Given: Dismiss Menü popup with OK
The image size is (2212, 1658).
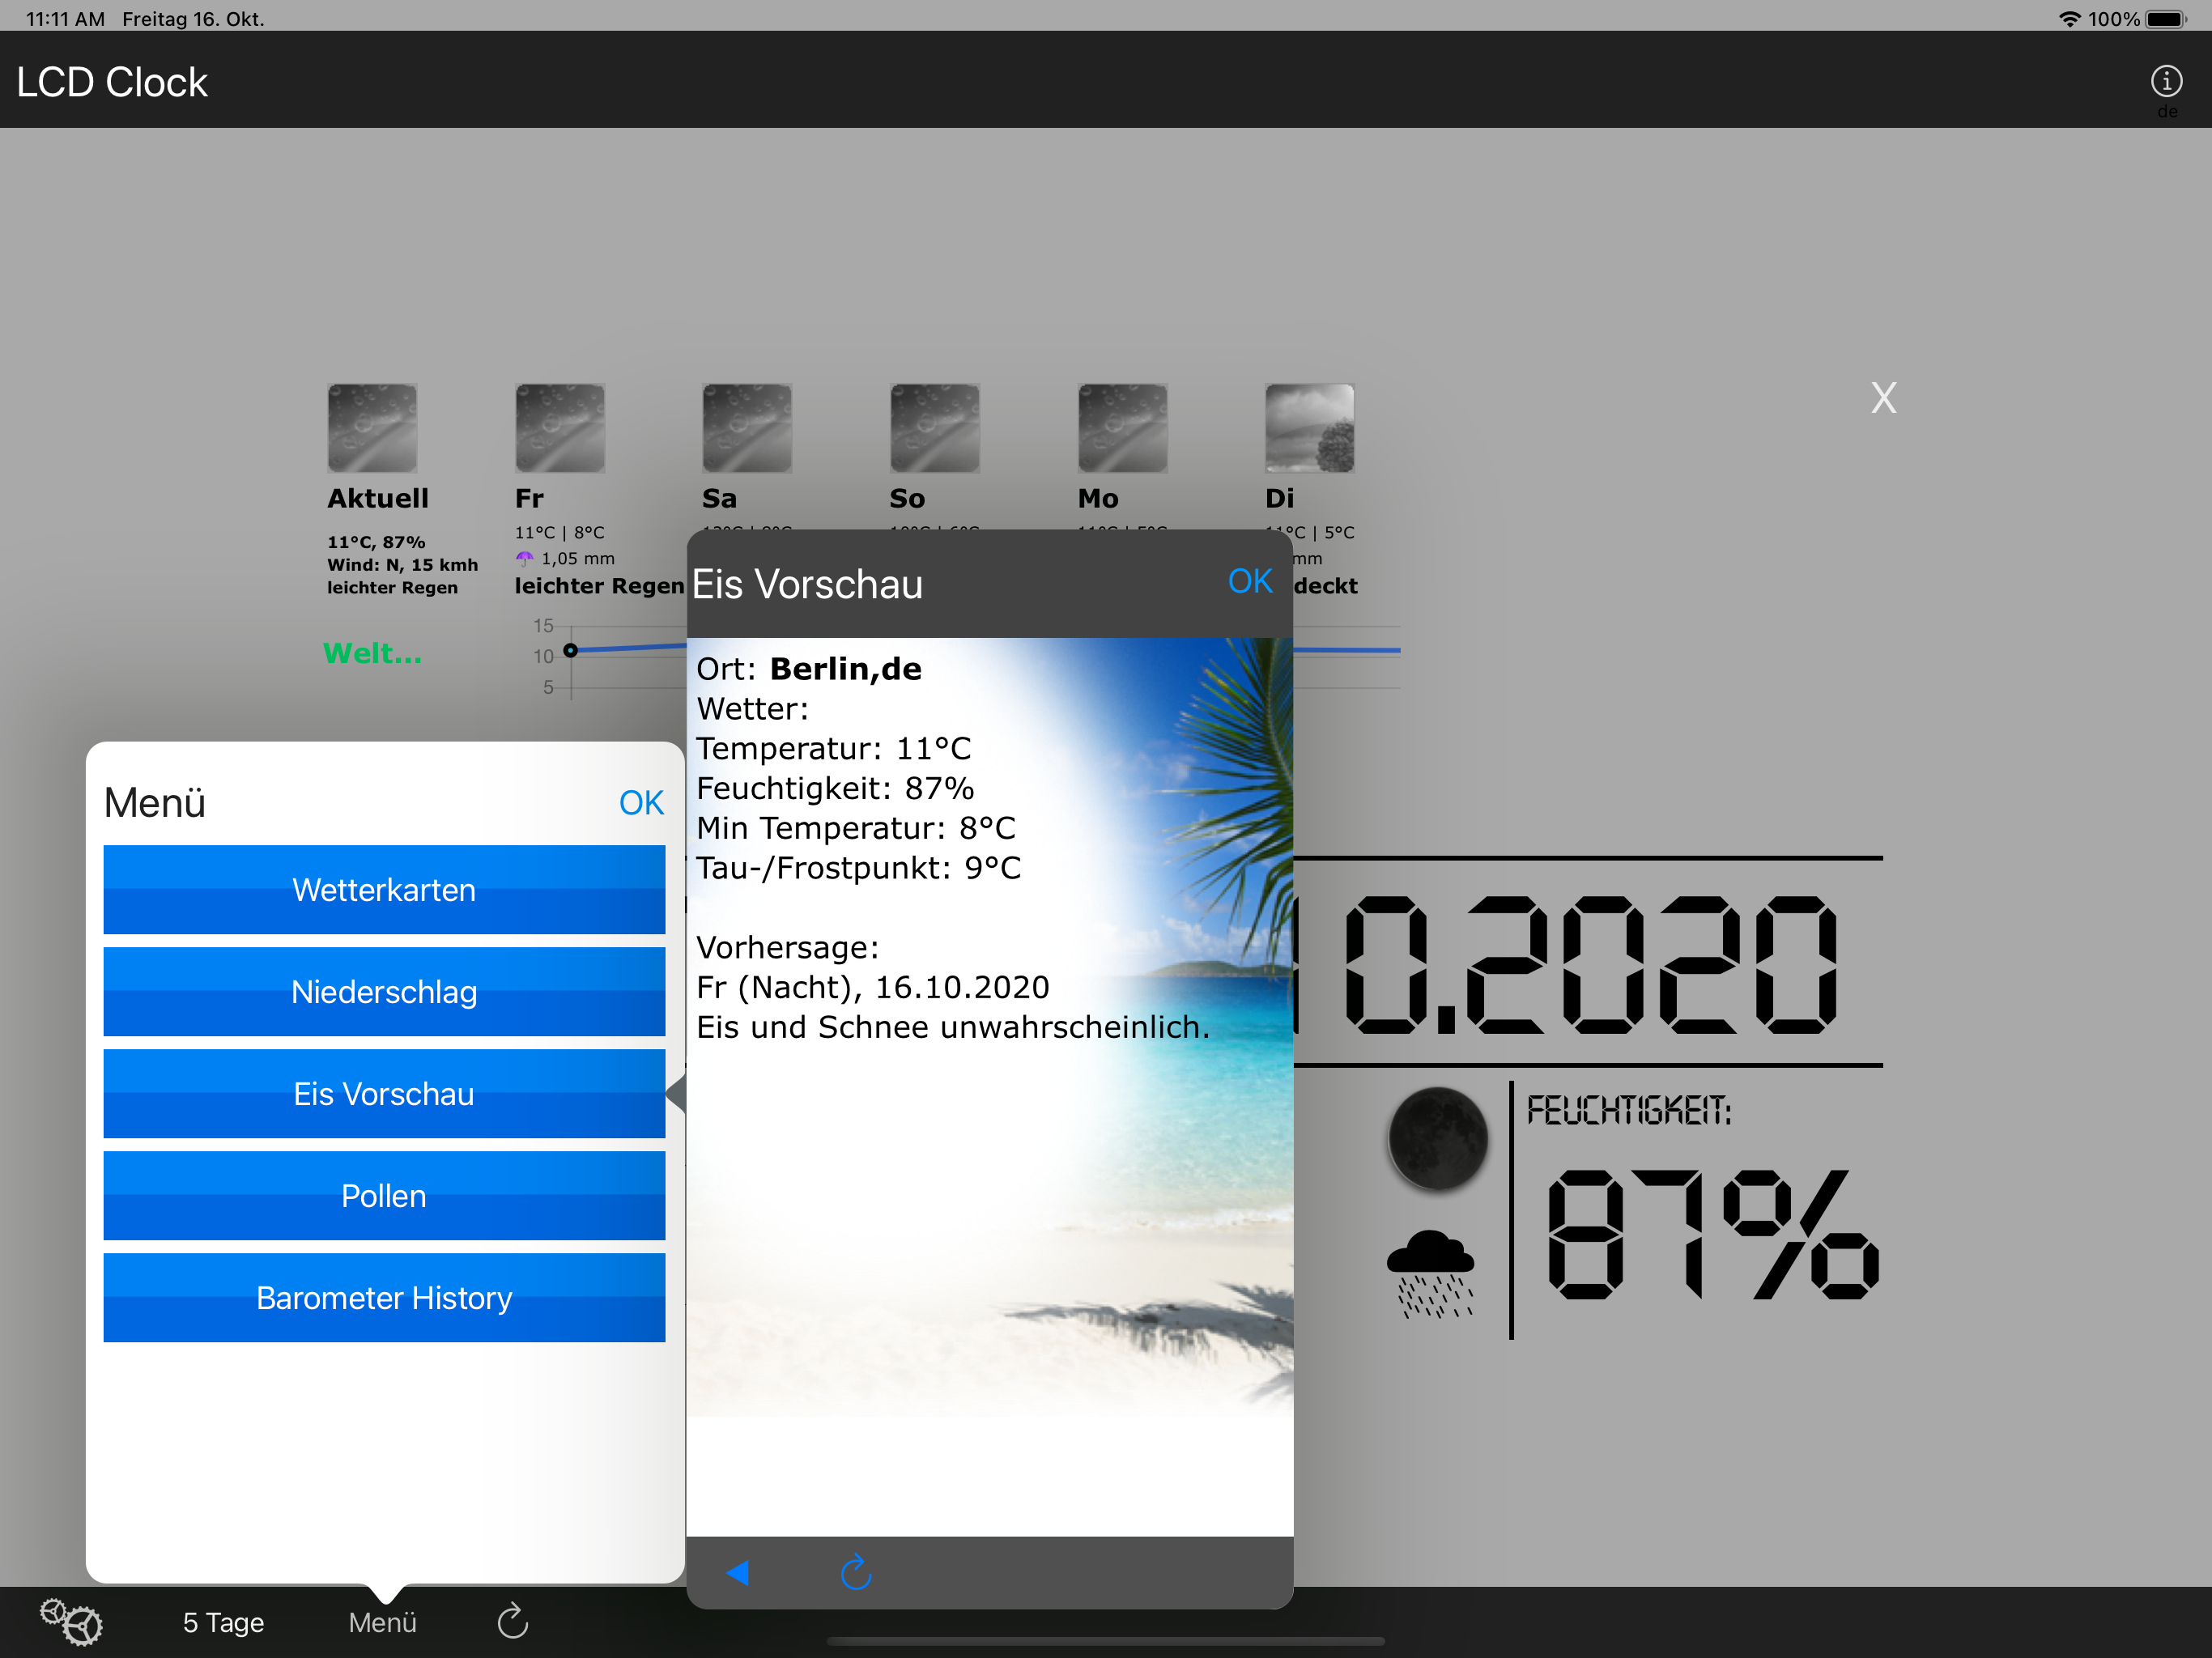Looking at the screenshot, I should pos(641,803).
